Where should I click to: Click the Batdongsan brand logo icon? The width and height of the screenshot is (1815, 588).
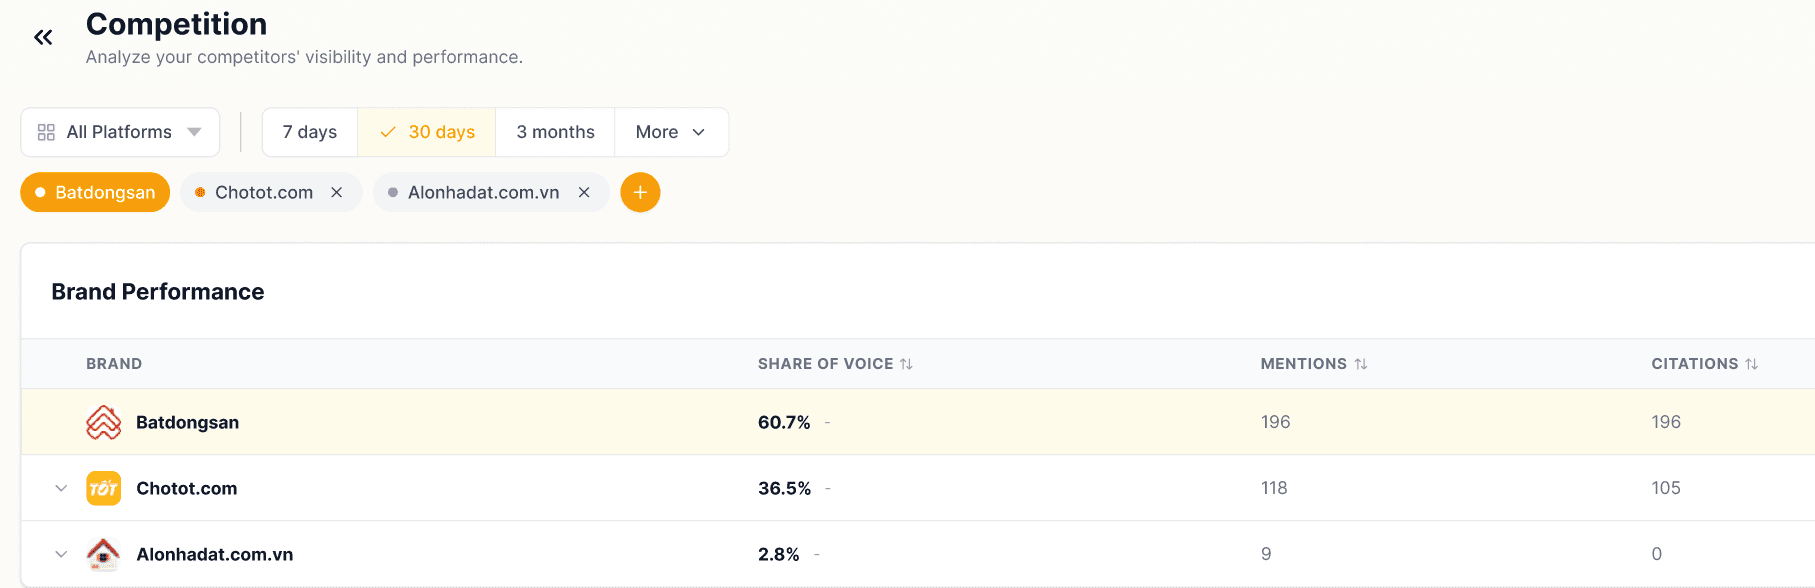tap(103, 423)
